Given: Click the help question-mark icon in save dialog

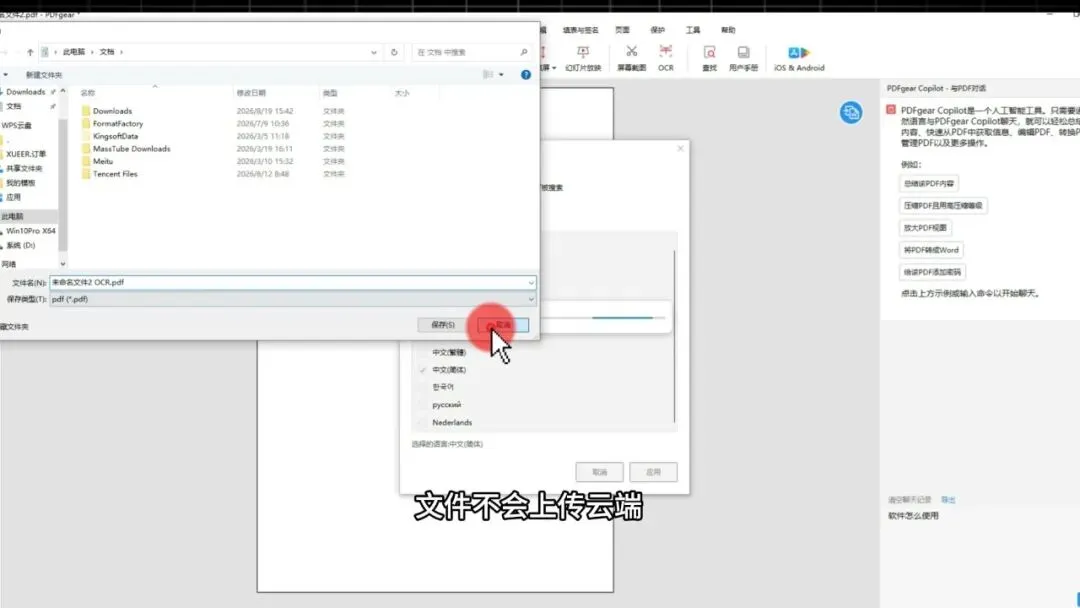Looking at the screenshot, I should click(526, 74).
